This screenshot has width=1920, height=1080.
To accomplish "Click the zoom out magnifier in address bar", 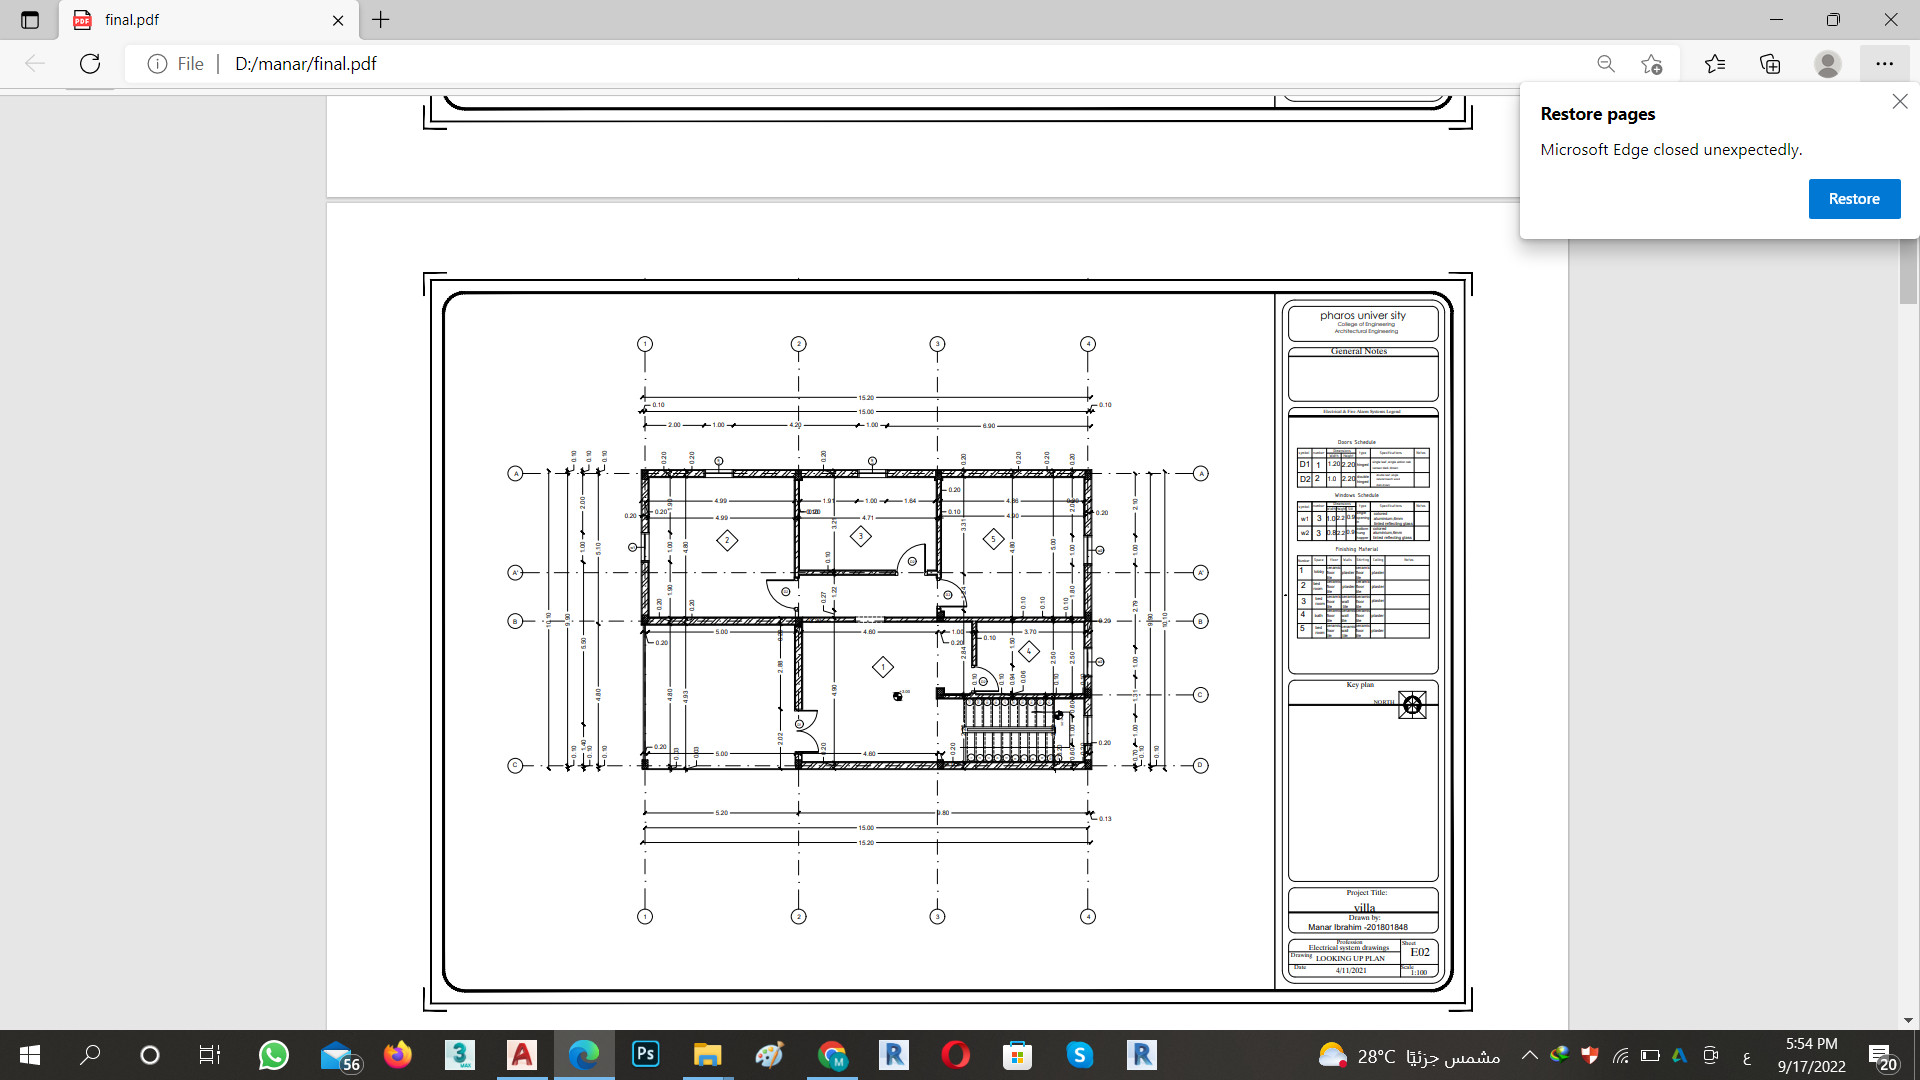I will click(x=1606, y=64).
